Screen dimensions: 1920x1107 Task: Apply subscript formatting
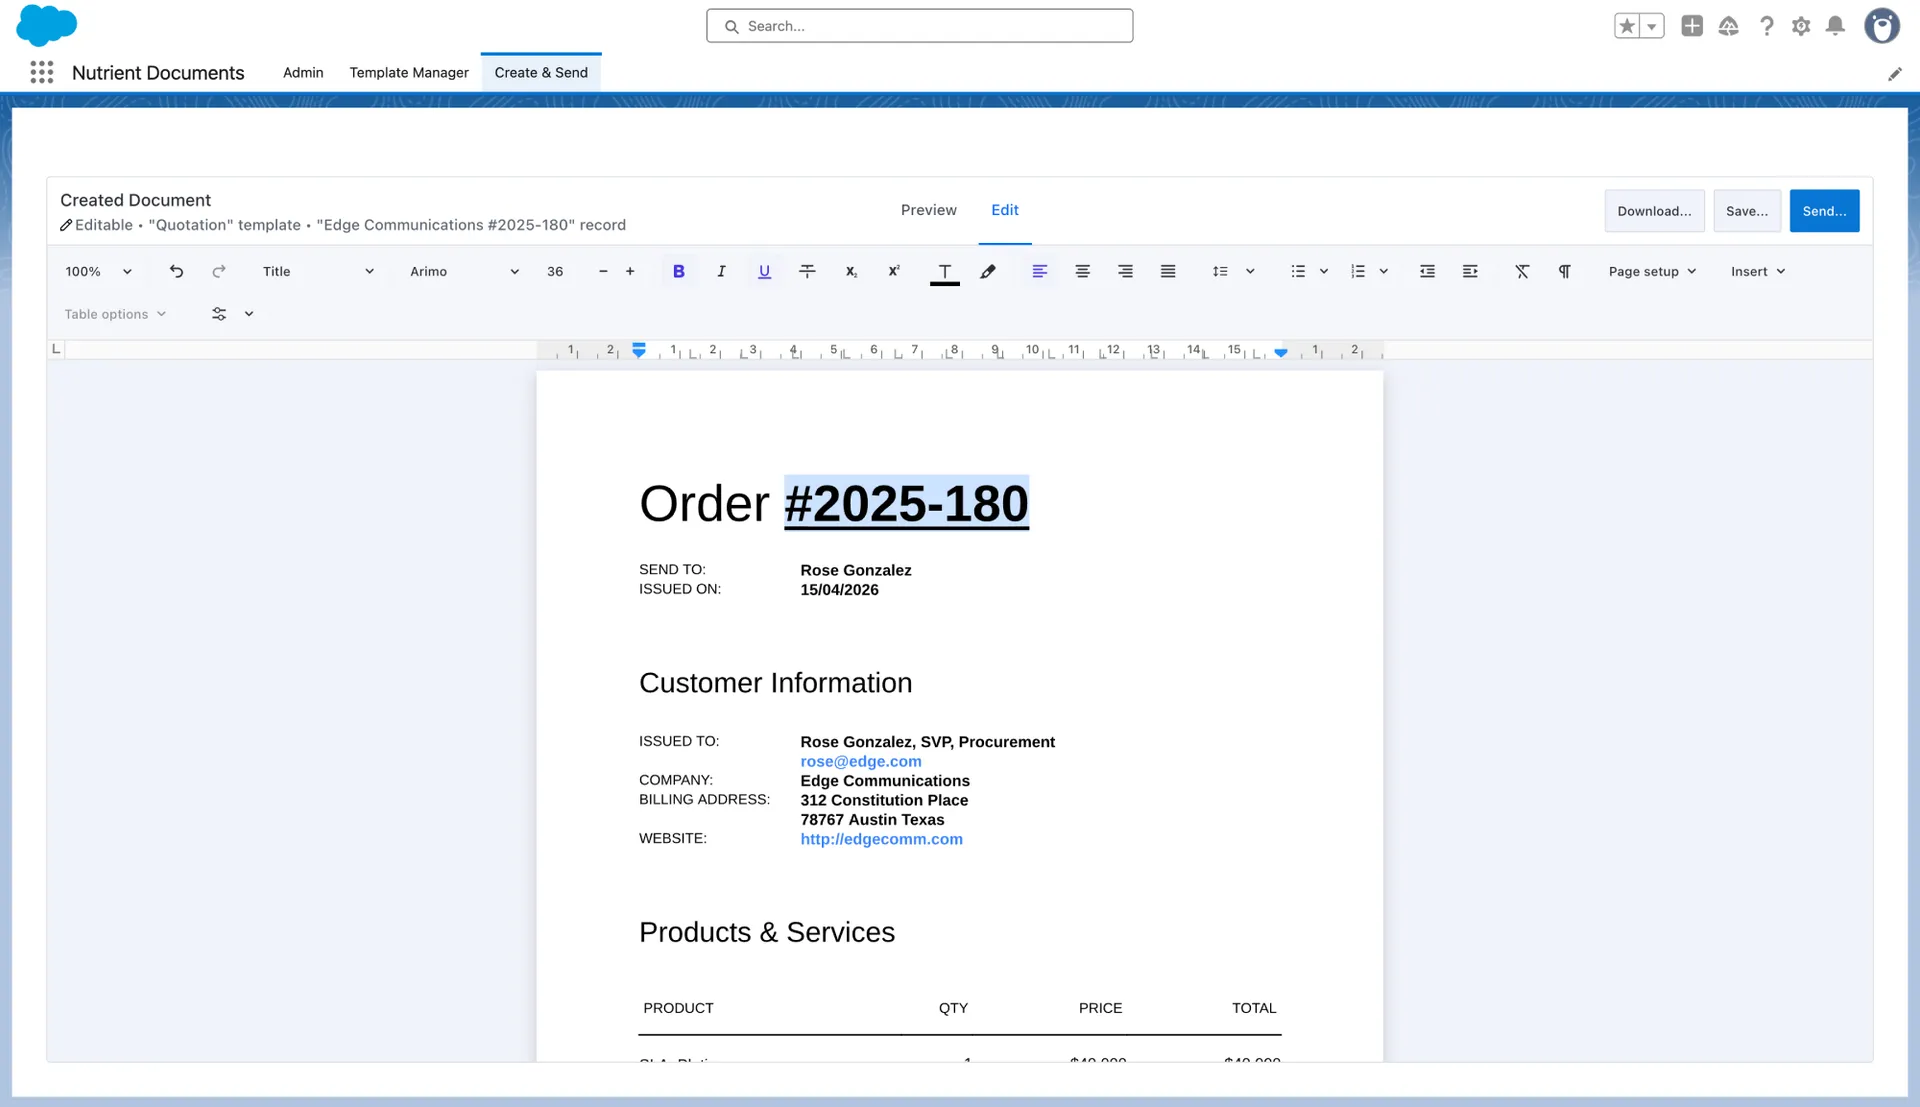pyautogui.click(x=851, y=271)
